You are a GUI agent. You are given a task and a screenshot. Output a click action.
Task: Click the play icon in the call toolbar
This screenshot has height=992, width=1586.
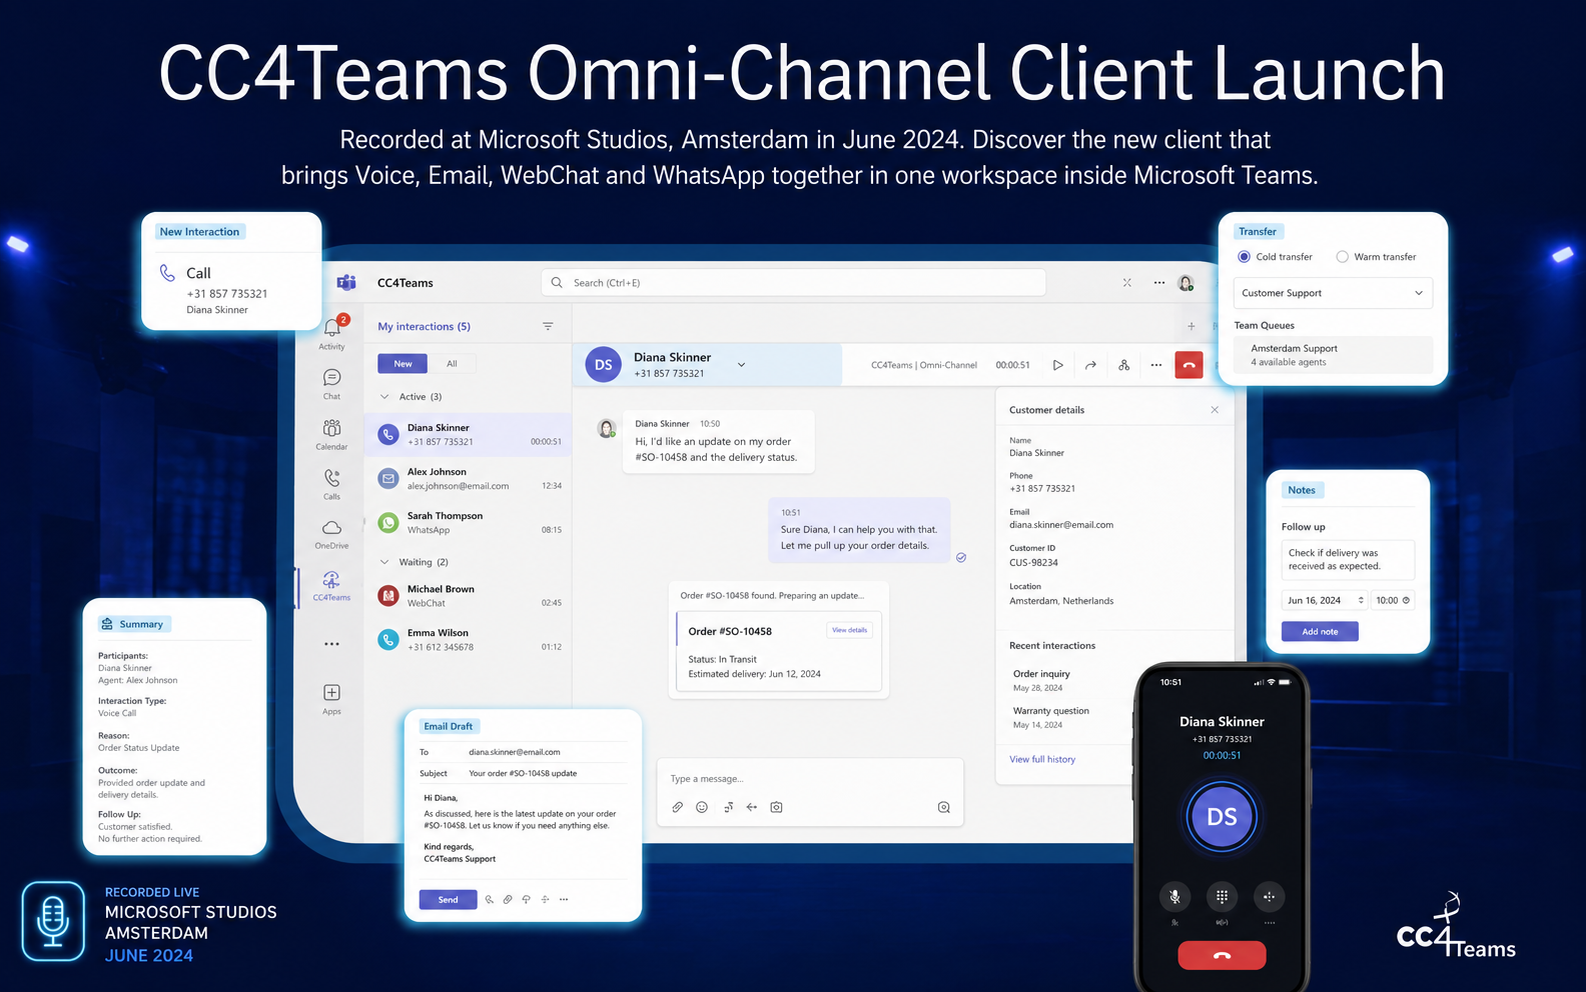[x=1058, y=365]
